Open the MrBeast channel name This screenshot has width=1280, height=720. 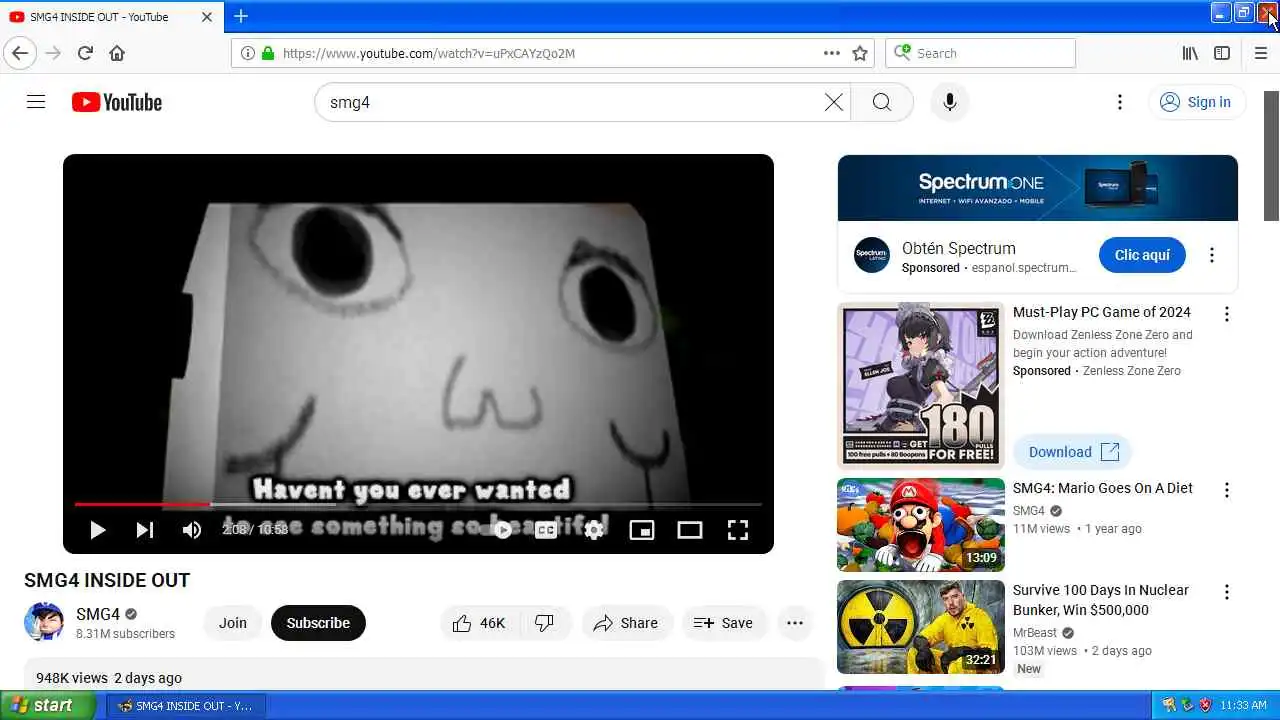coord(1035,633)
